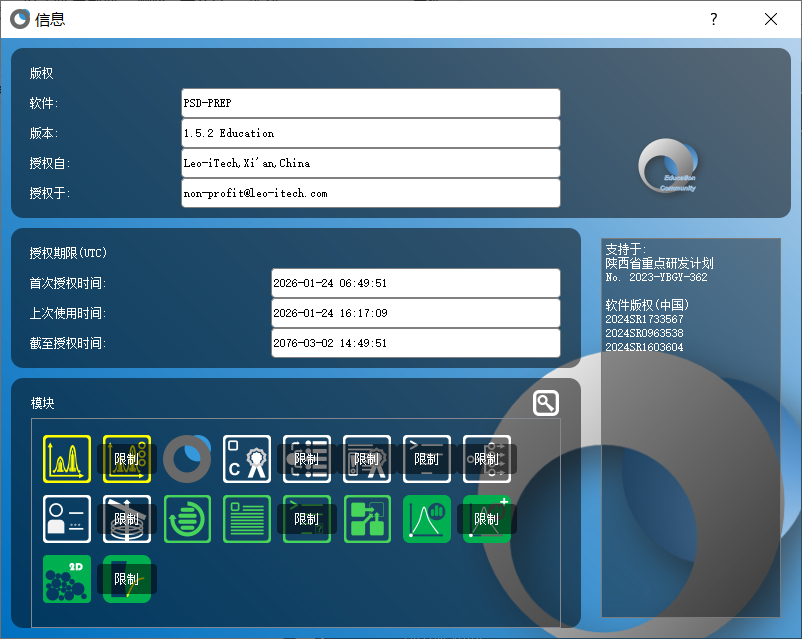Click the restricted green module in third row
Screen dimensions: 802x639
127,579
